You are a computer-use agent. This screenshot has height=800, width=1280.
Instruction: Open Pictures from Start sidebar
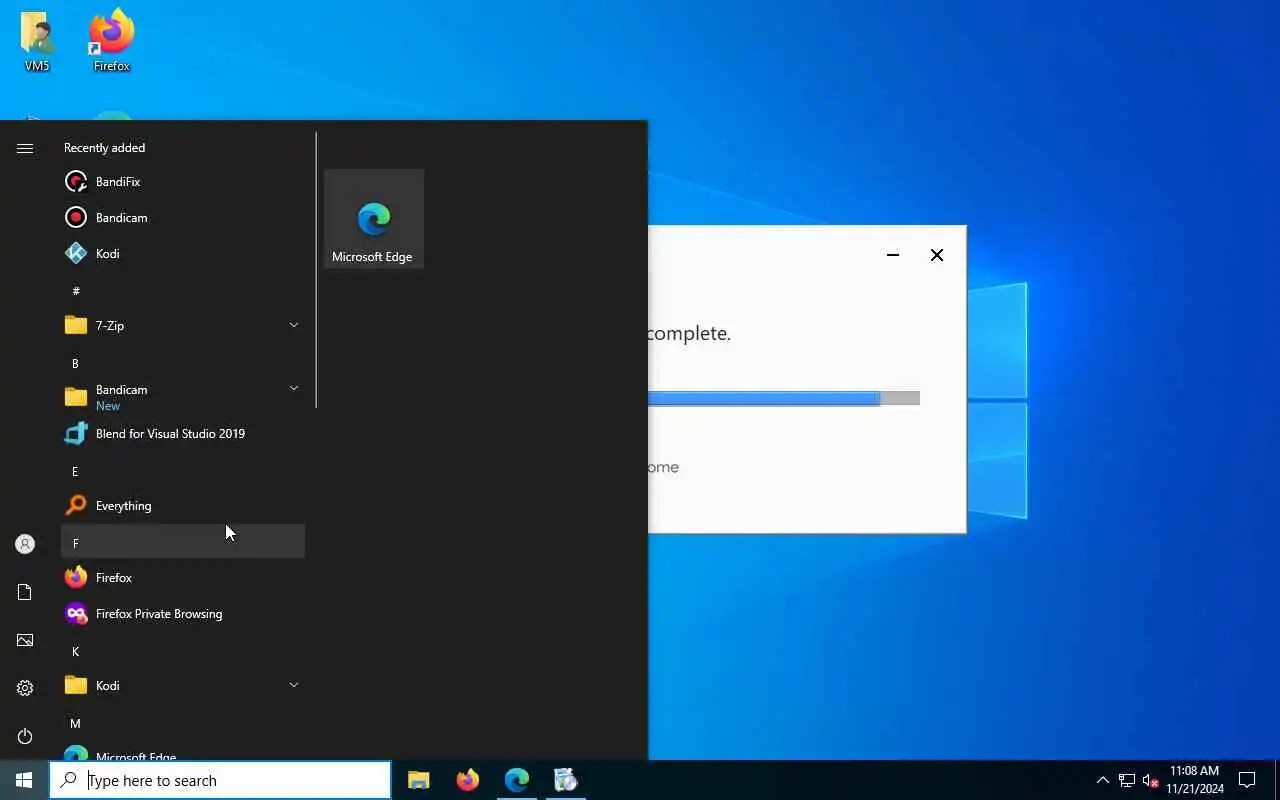click(x=25, y=640)
